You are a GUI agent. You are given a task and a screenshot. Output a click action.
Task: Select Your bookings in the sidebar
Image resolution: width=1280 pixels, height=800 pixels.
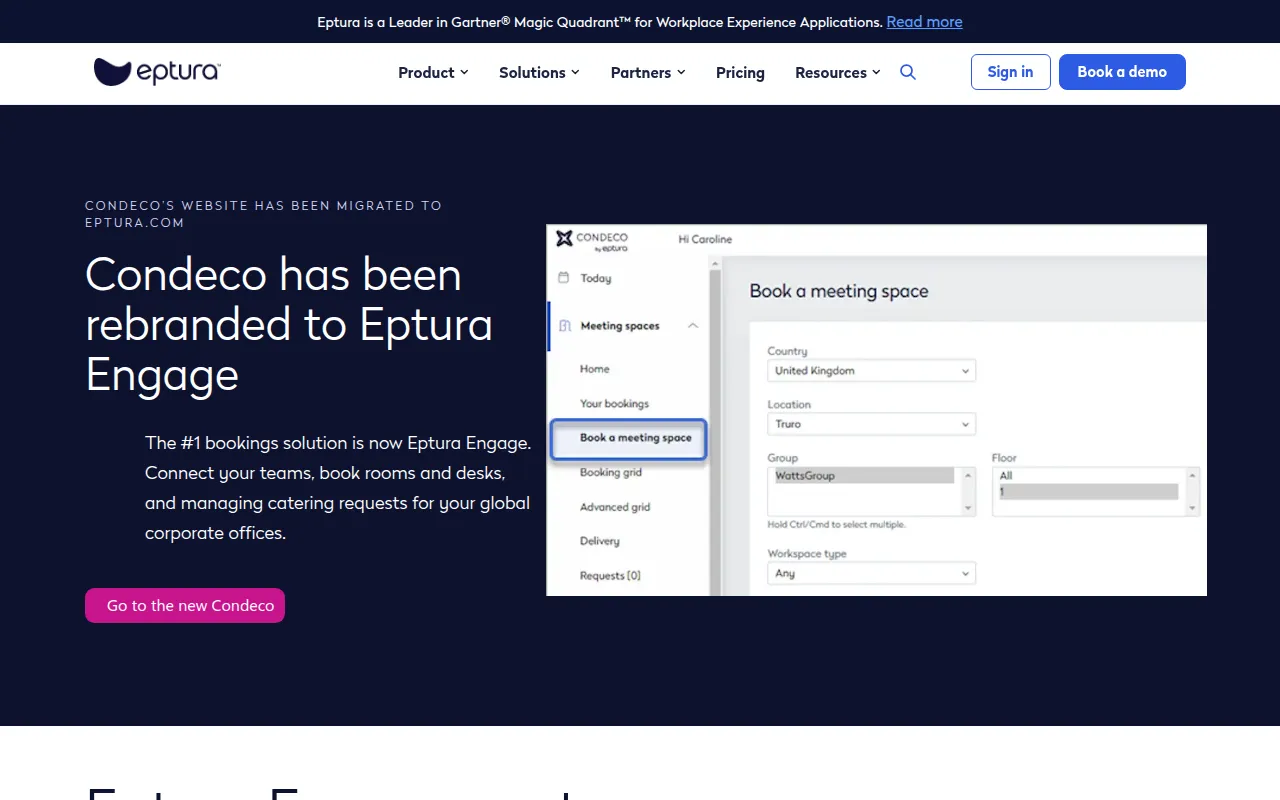(614, 404)
